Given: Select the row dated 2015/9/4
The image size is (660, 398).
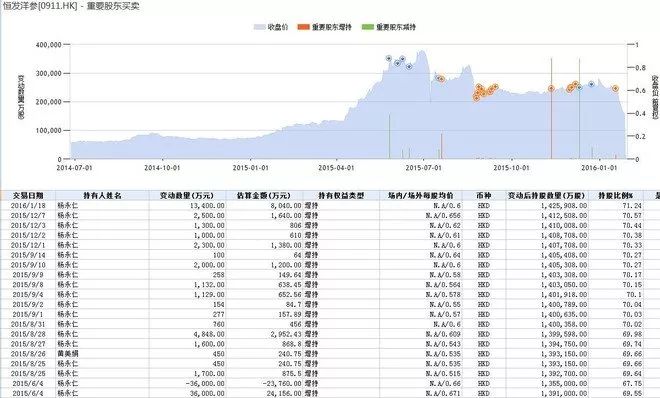Looking at the screenshot, I should pyautogui.click(x=330, y=295).
